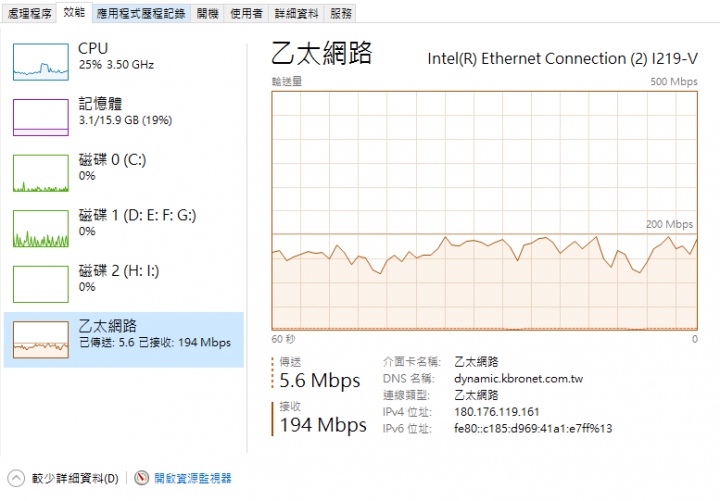
Task: Collapse view with 較少詳細資料(D)
Action: click(x=75, y=478)
